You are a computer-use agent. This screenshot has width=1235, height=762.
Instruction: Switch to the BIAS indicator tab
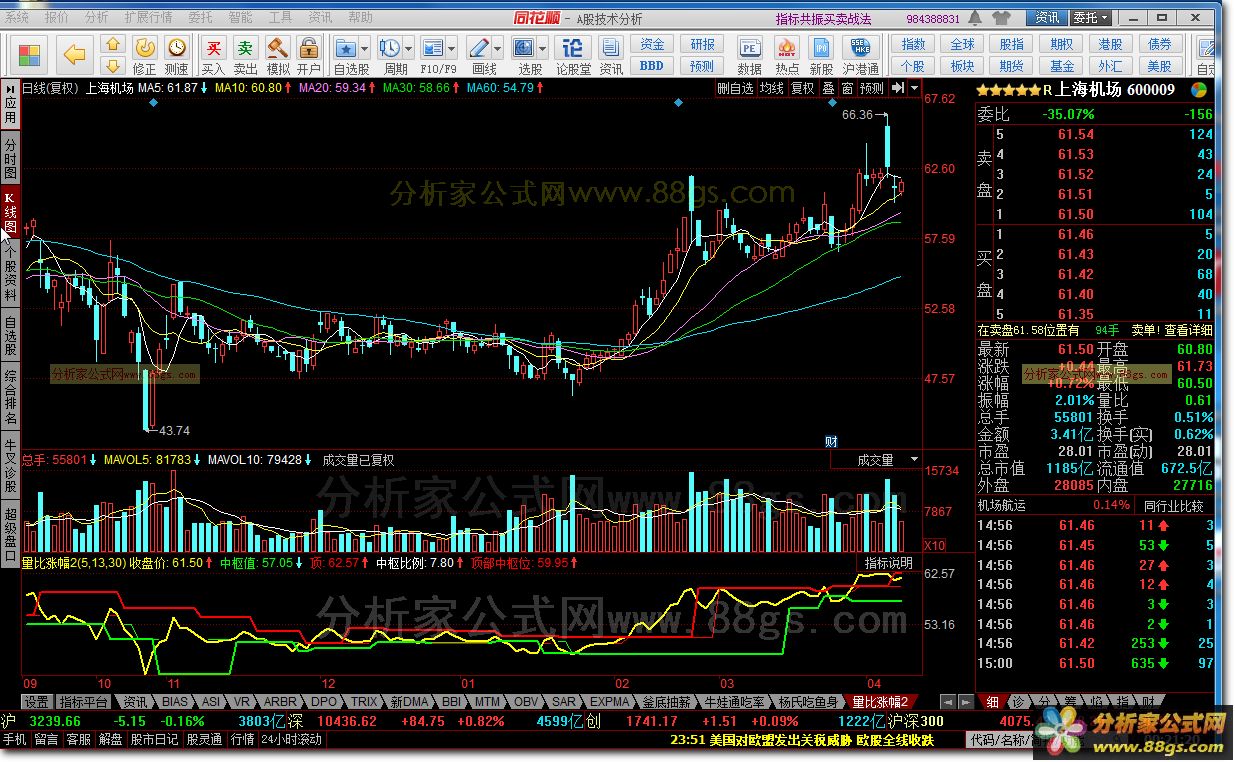[176, 702]
